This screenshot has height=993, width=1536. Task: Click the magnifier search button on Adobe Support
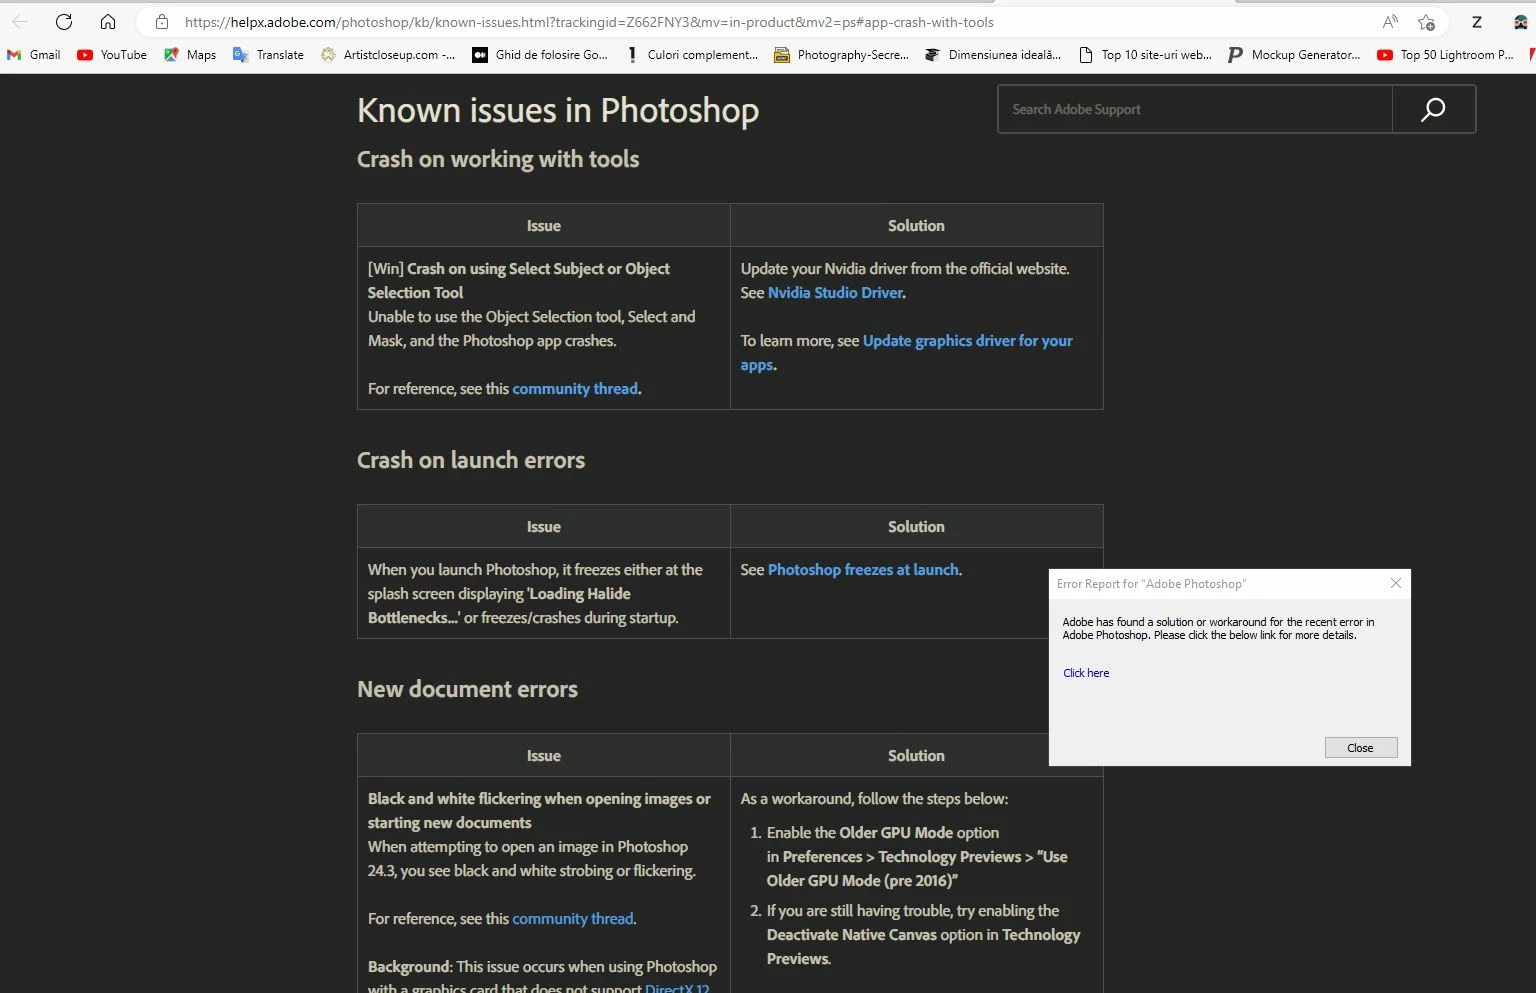click(x=1433, y=109)
